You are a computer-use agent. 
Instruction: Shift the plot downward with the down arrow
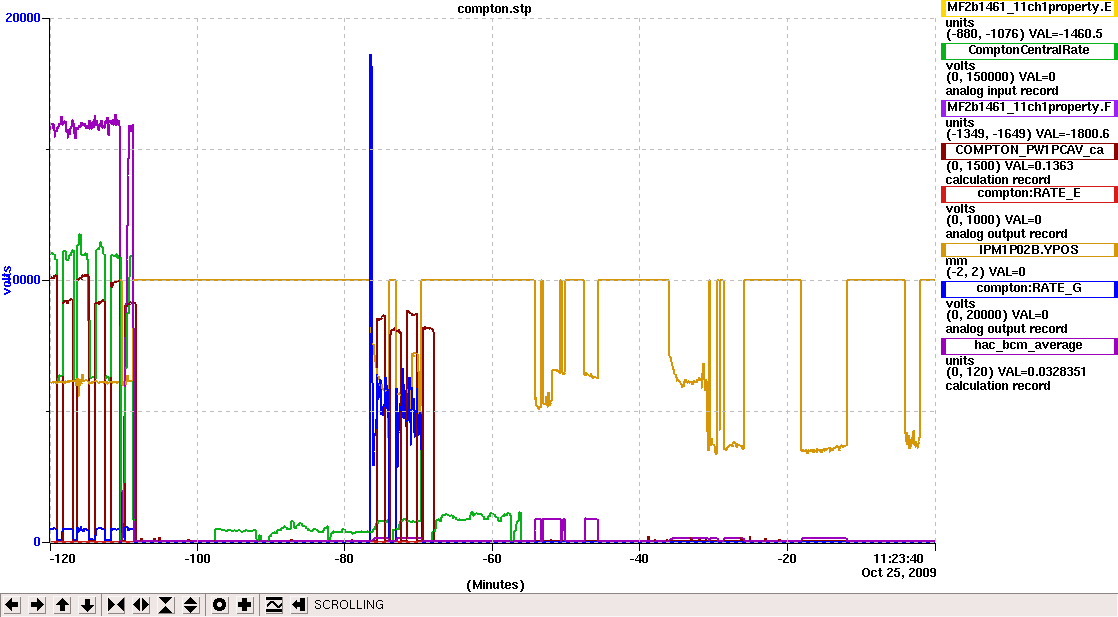pos(87,605)
